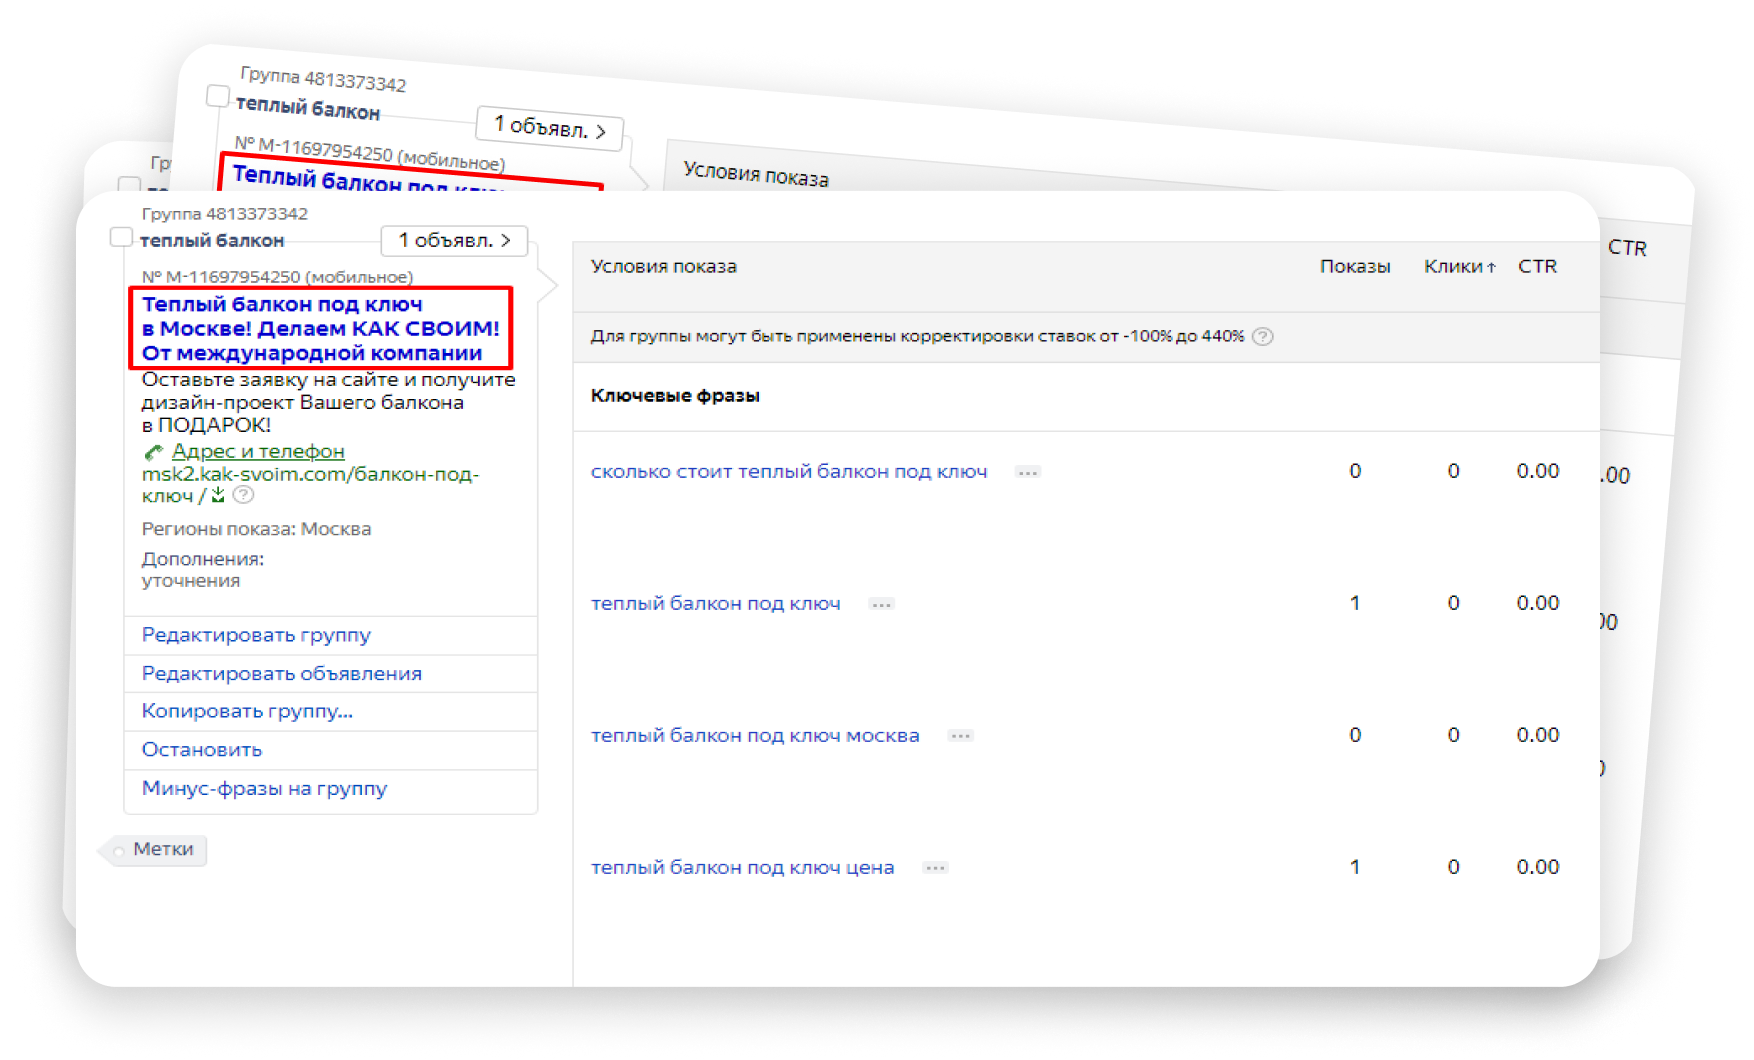The height and width of the screenshot is (1060, 1754).
Task: Choose 'Редактировать группу' from the group actions
Action: [256, 635]
